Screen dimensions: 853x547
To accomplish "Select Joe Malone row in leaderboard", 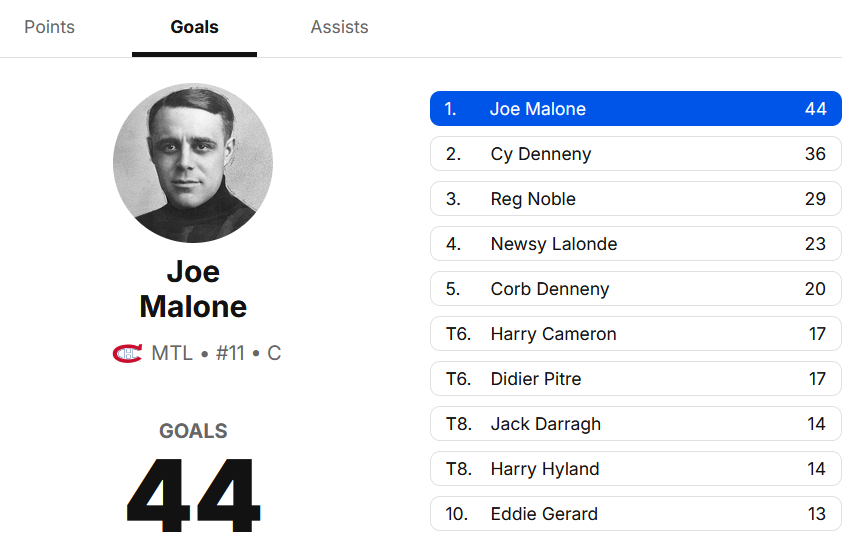I will click(x=635, y=109).
